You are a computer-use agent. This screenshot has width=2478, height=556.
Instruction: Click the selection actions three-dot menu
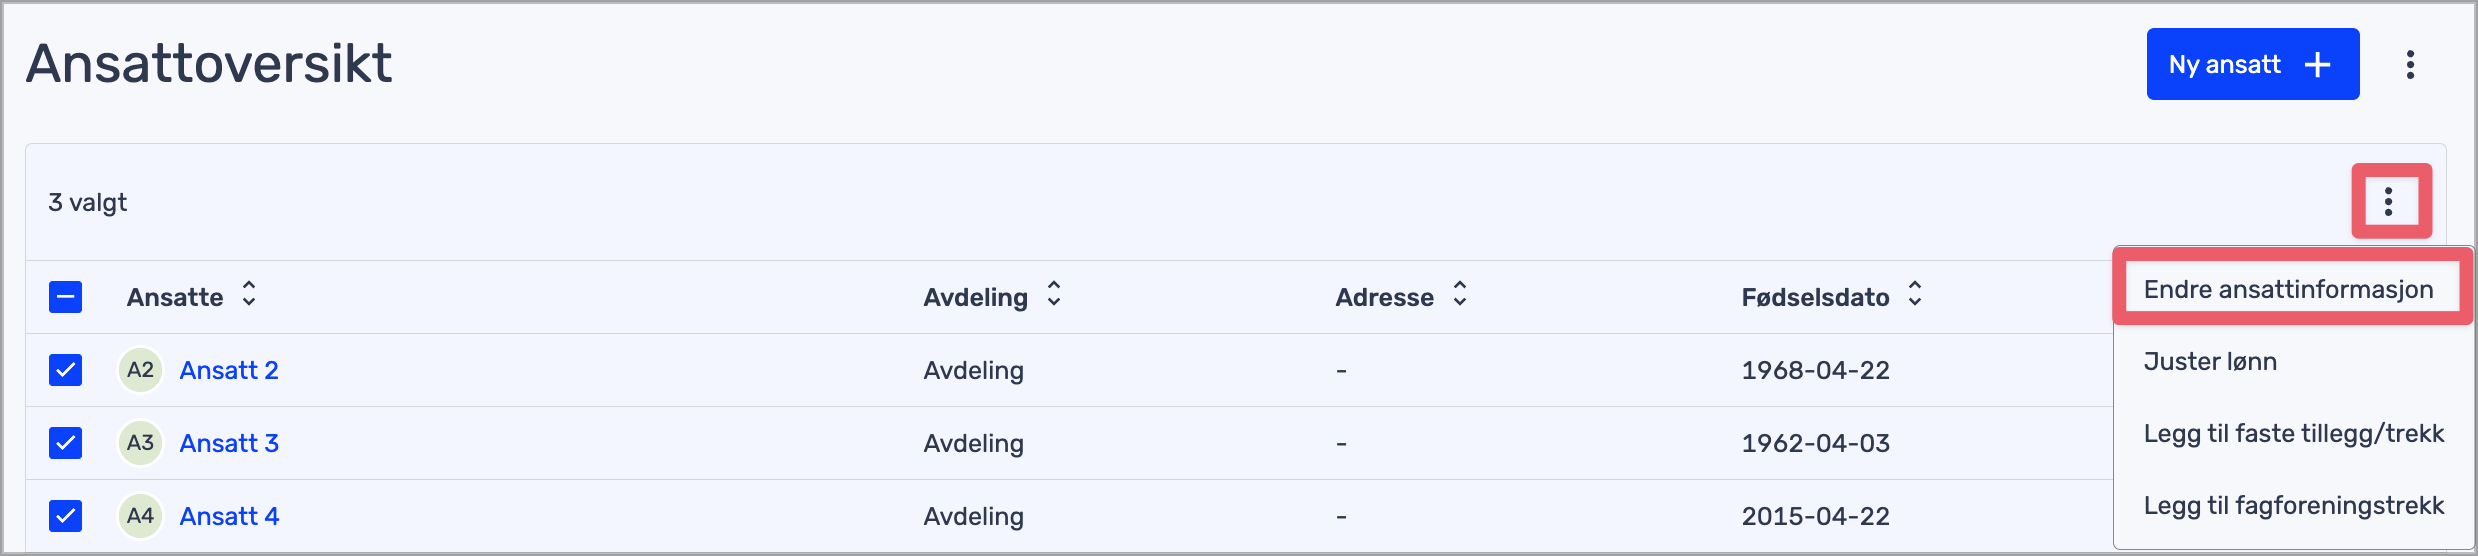click(2389, 202)
